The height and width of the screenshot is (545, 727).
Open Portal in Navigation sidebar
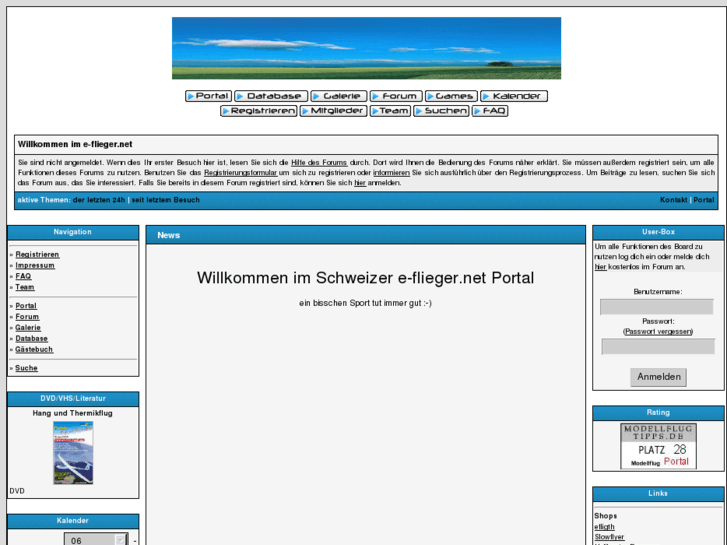point(26,306)
